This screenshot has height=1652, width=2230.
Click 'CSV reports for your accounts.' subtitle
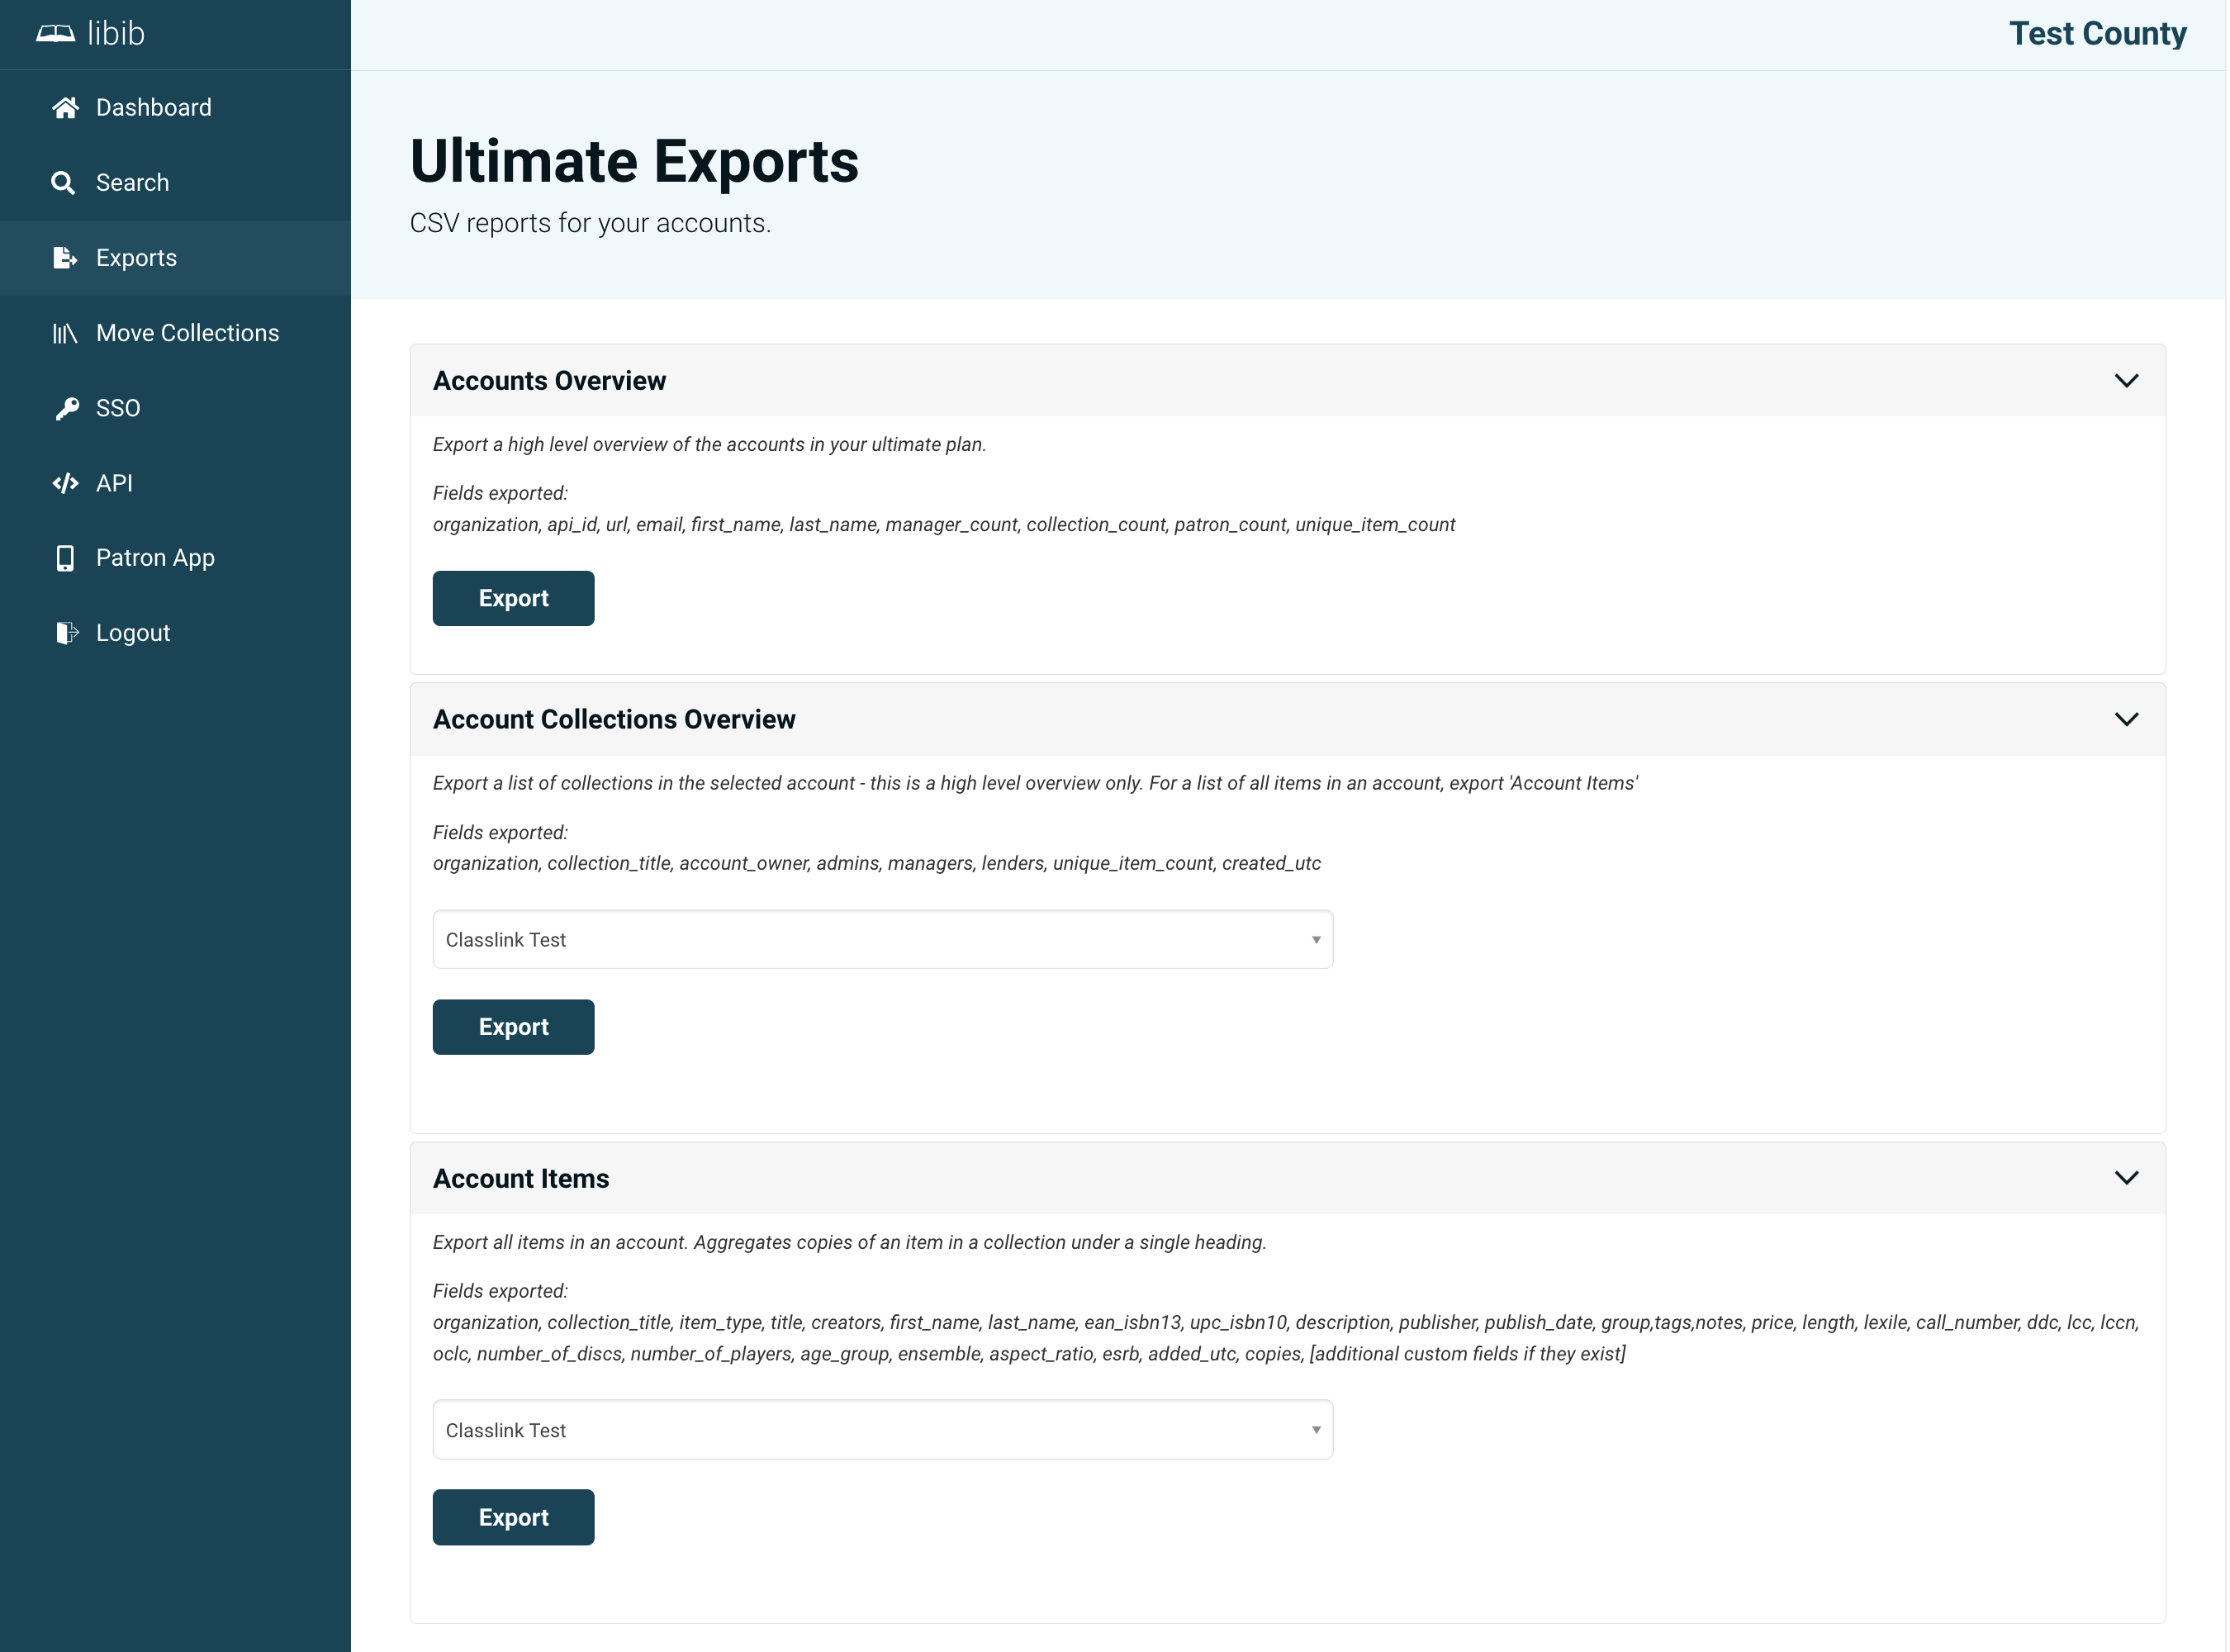590,223
